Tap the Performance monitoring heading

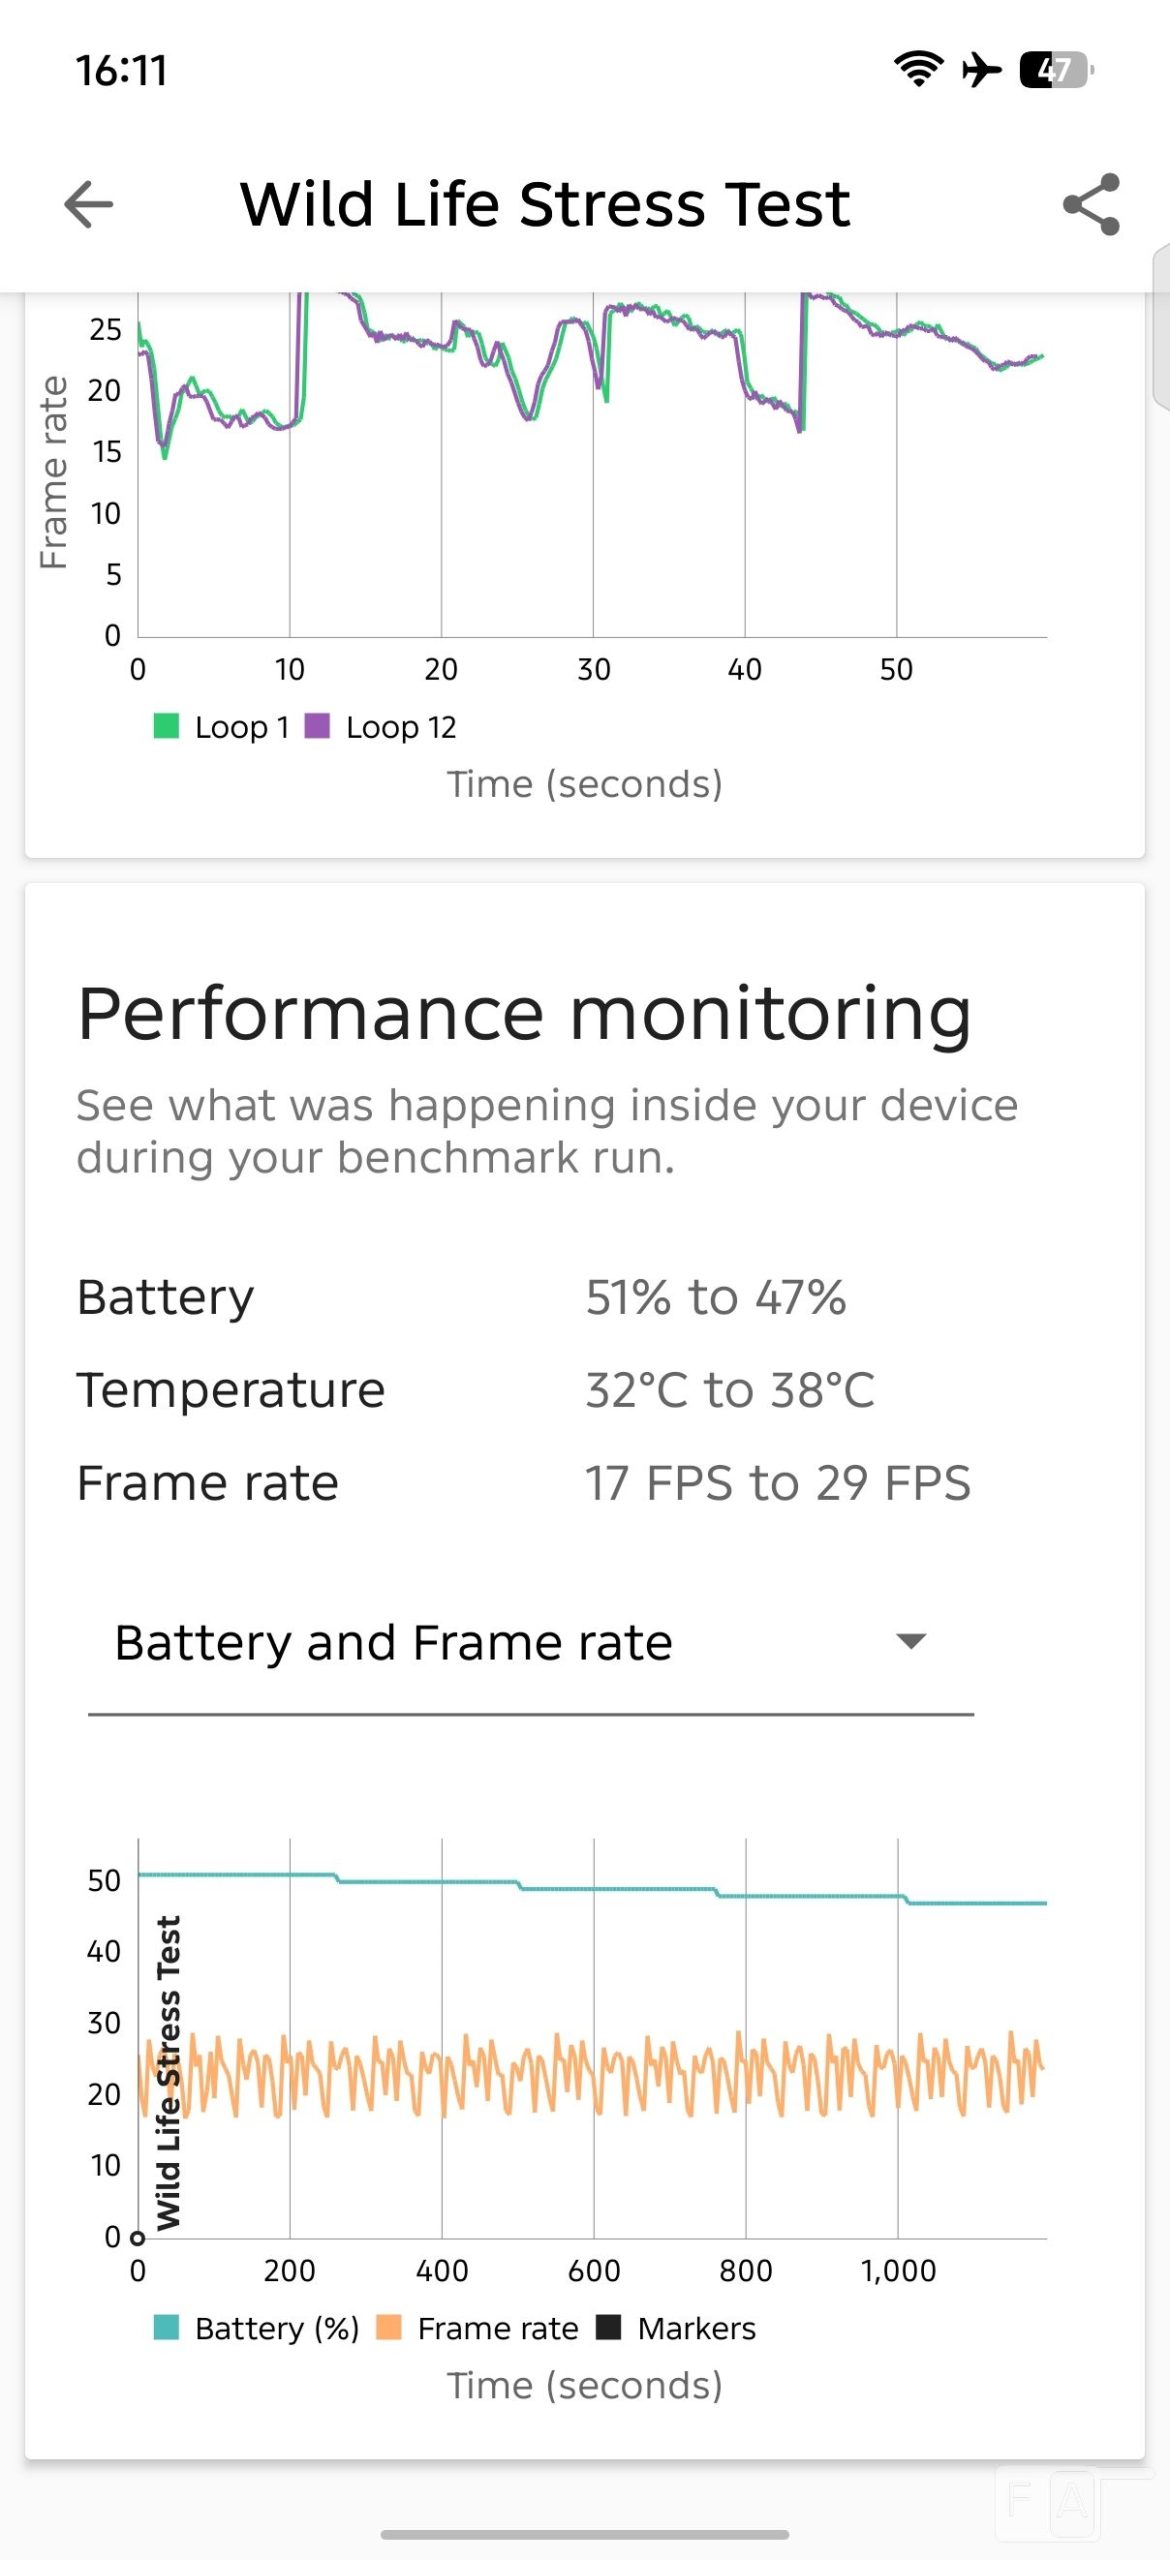pyautogui.click(x=524, y=1014)
